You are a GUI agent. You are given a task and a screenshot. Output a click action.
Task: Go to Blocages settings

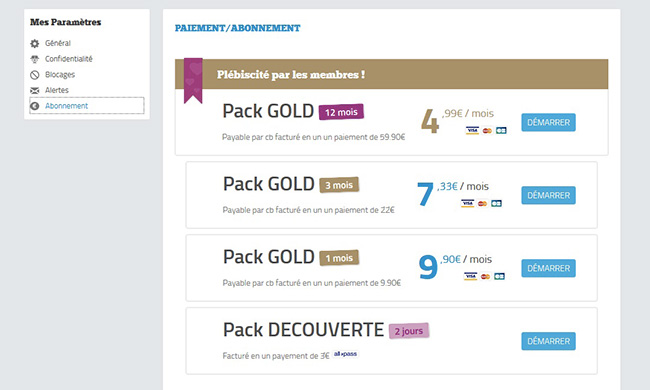tap(60, 75)
